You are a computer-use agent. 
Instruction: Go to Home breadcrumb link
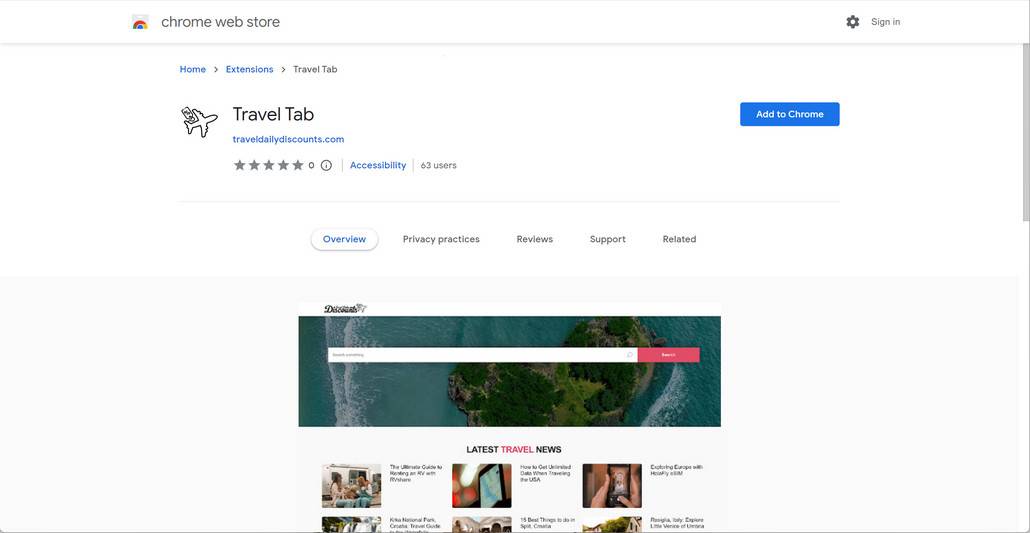192,69
